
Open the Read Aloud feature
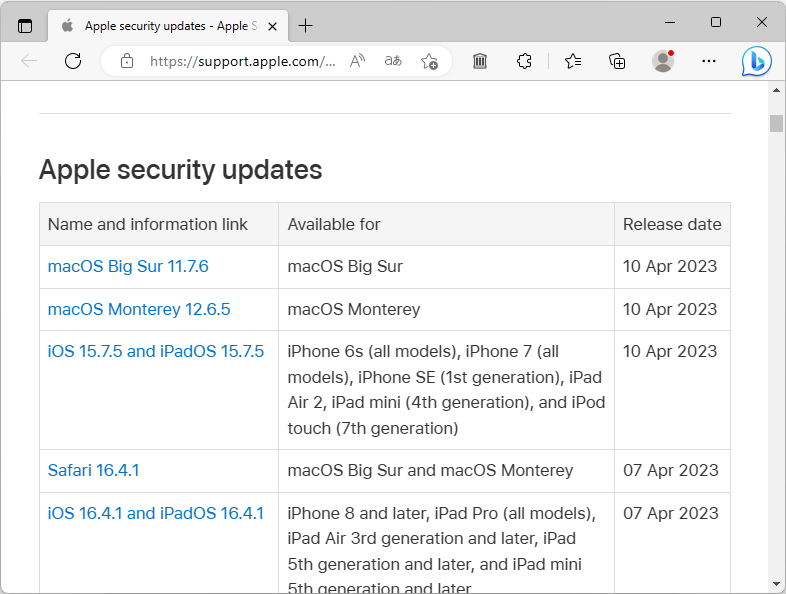pos(357,61)
